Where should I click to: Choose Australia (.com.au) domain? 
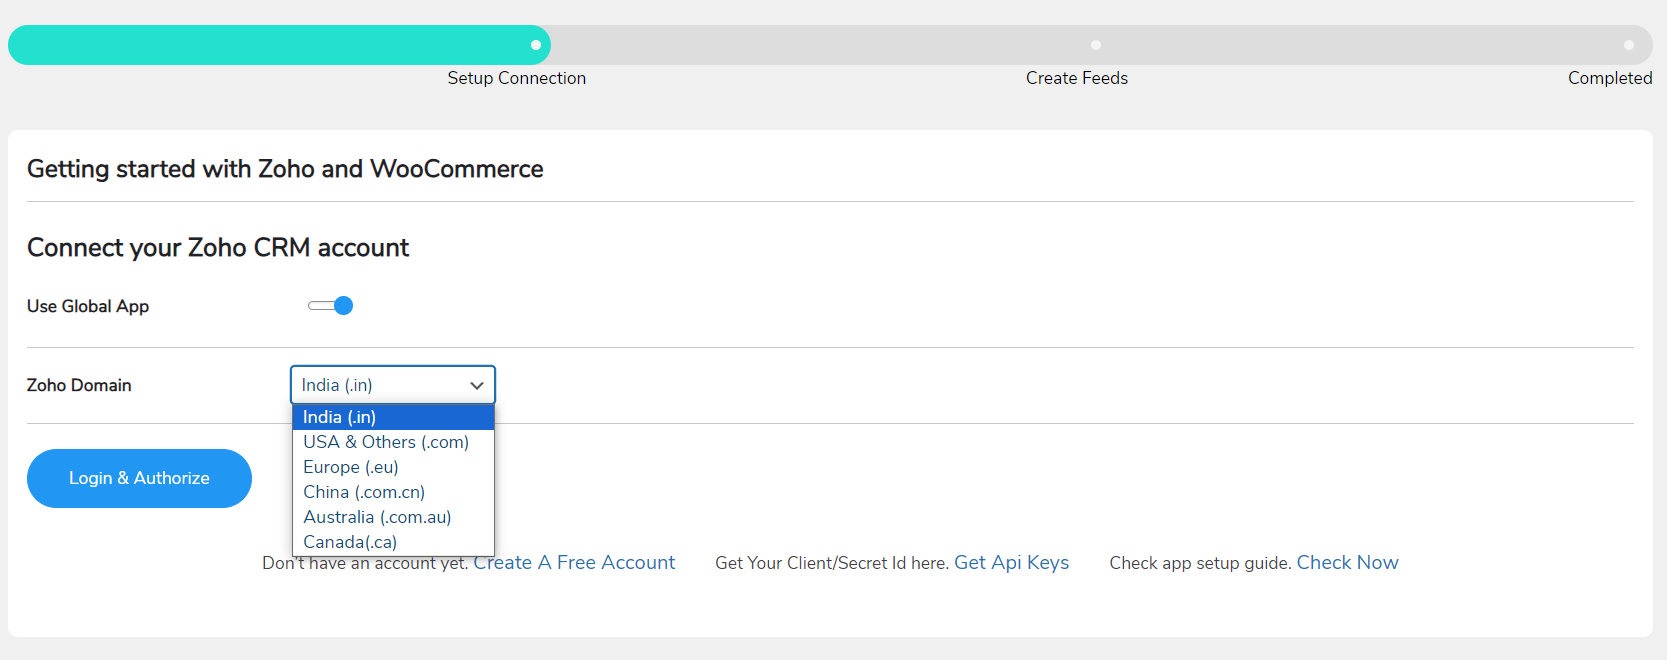coord(393,517)
